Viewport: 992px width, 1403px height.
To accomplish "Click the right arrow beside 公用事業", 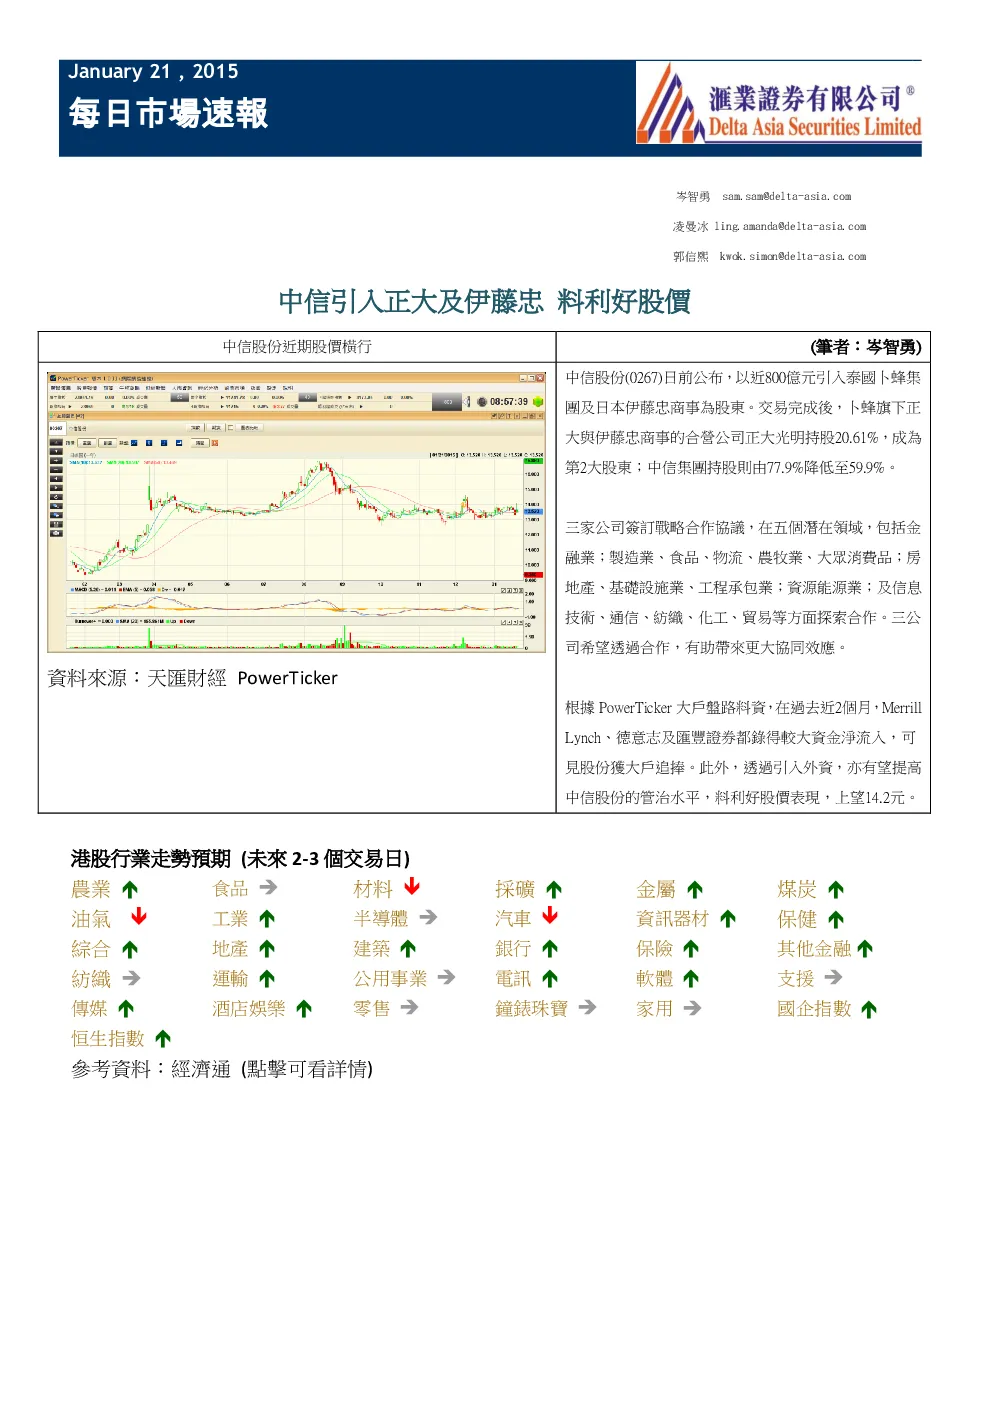I will (x=446, y=978).
